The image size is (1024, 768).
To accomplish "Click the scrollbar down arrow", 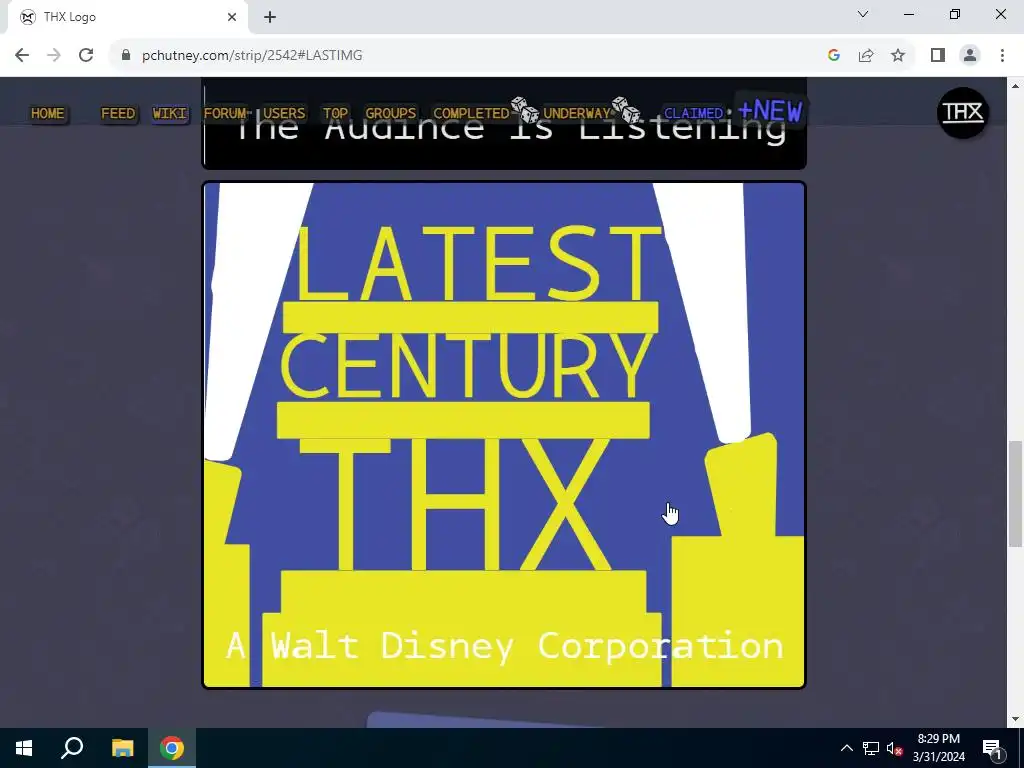I will tap(1016, 719).
